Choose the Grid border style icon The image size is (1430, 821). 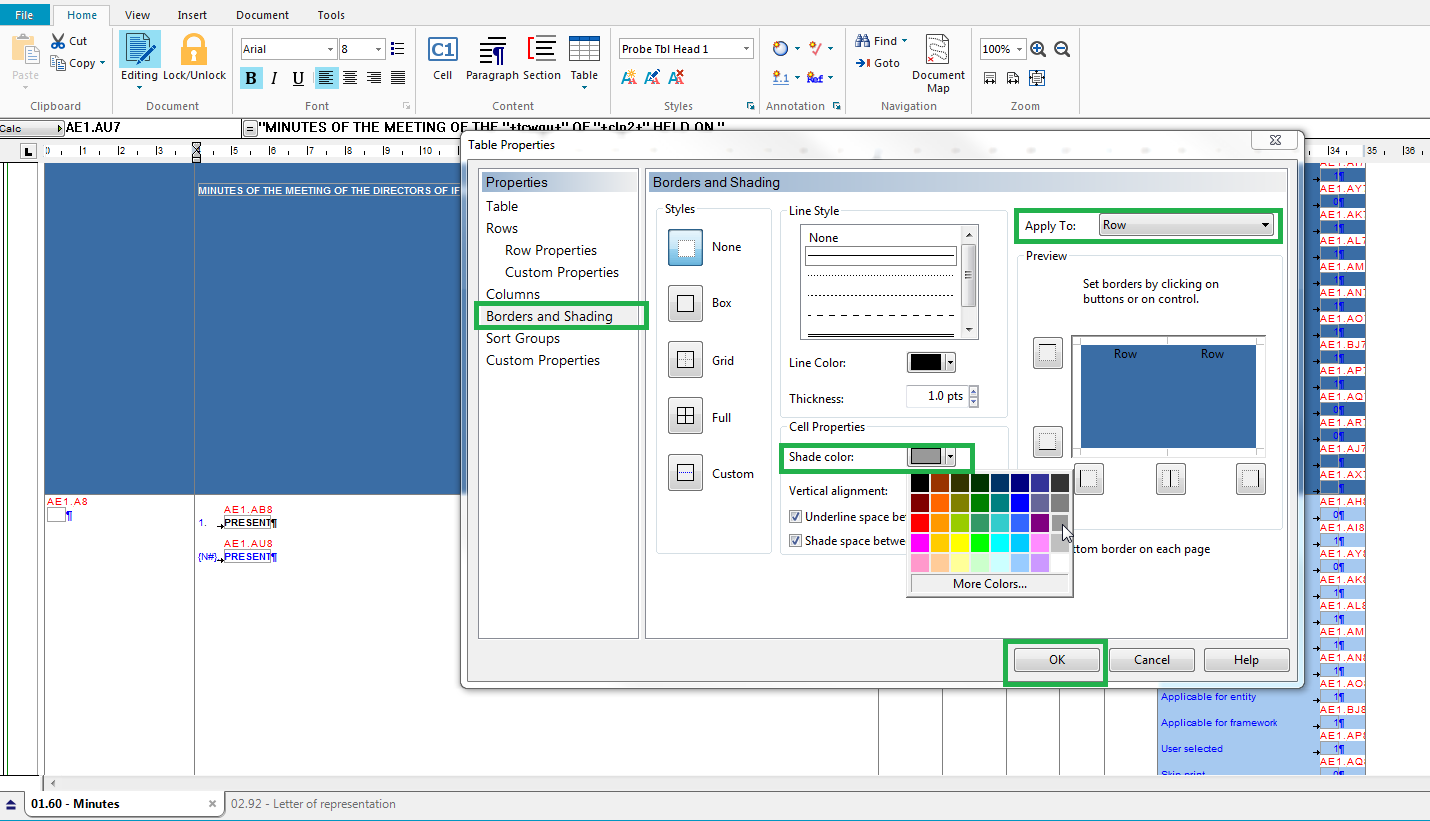click(685, 360)
